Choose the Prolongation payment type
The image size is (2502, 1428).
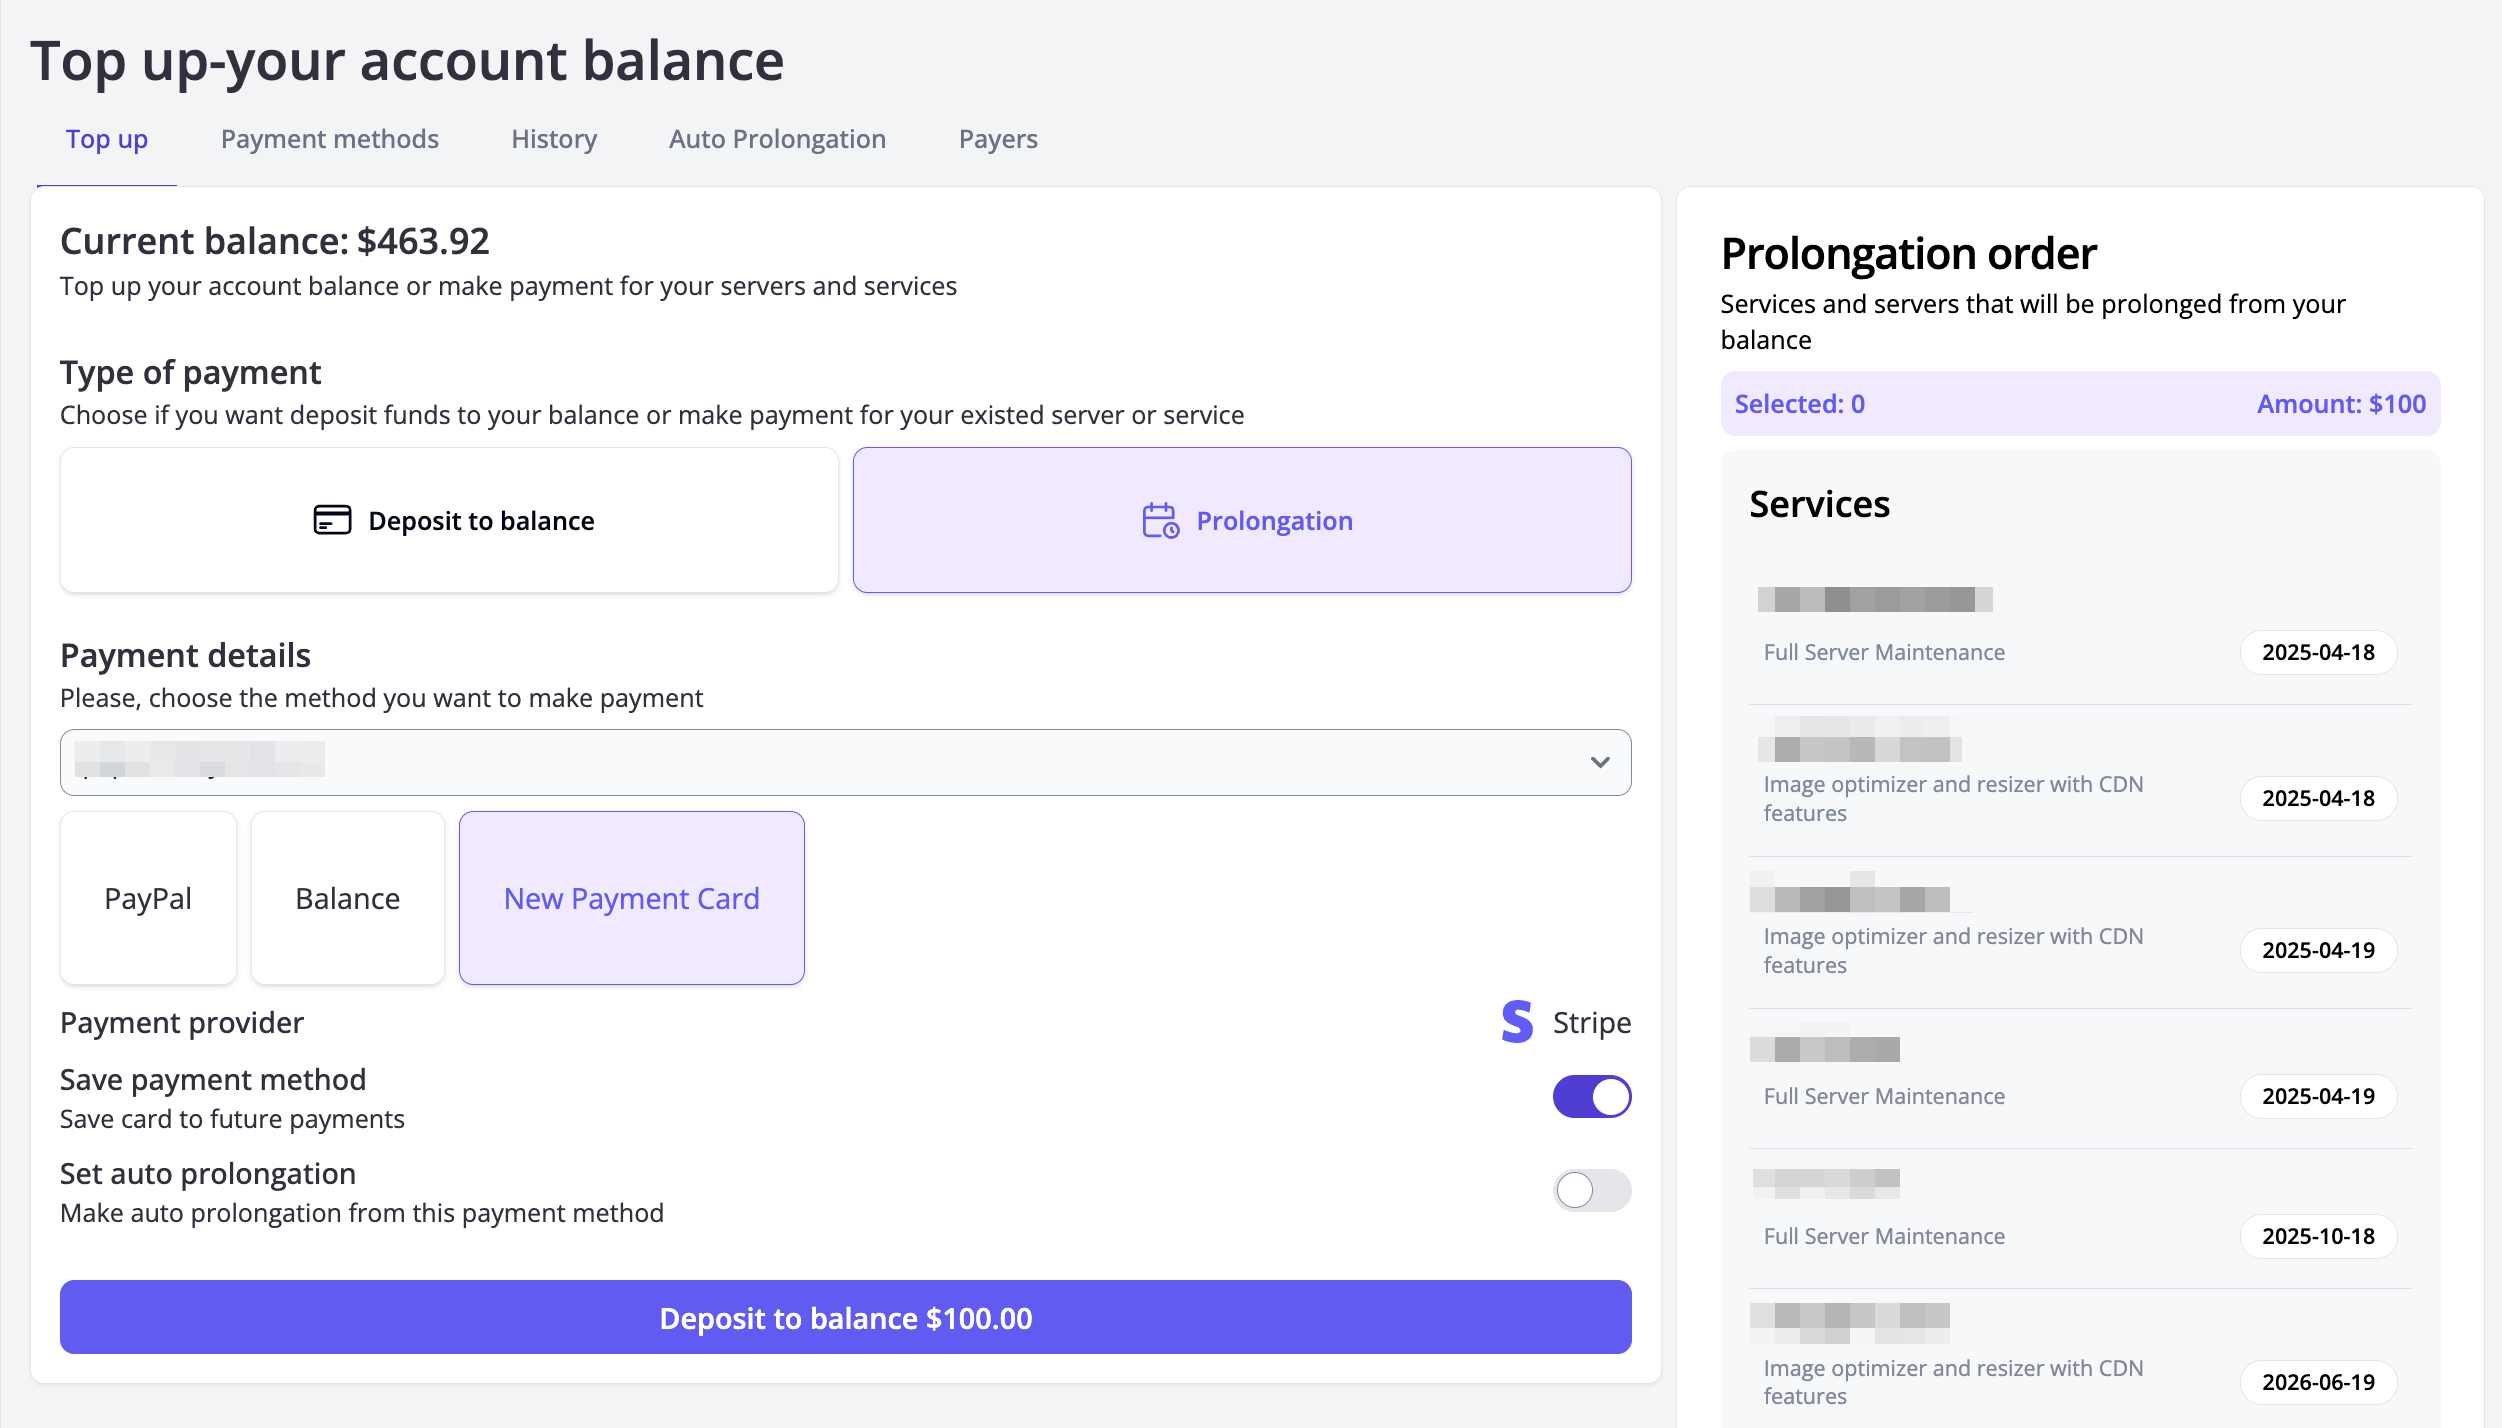(x=1241, y=520)
